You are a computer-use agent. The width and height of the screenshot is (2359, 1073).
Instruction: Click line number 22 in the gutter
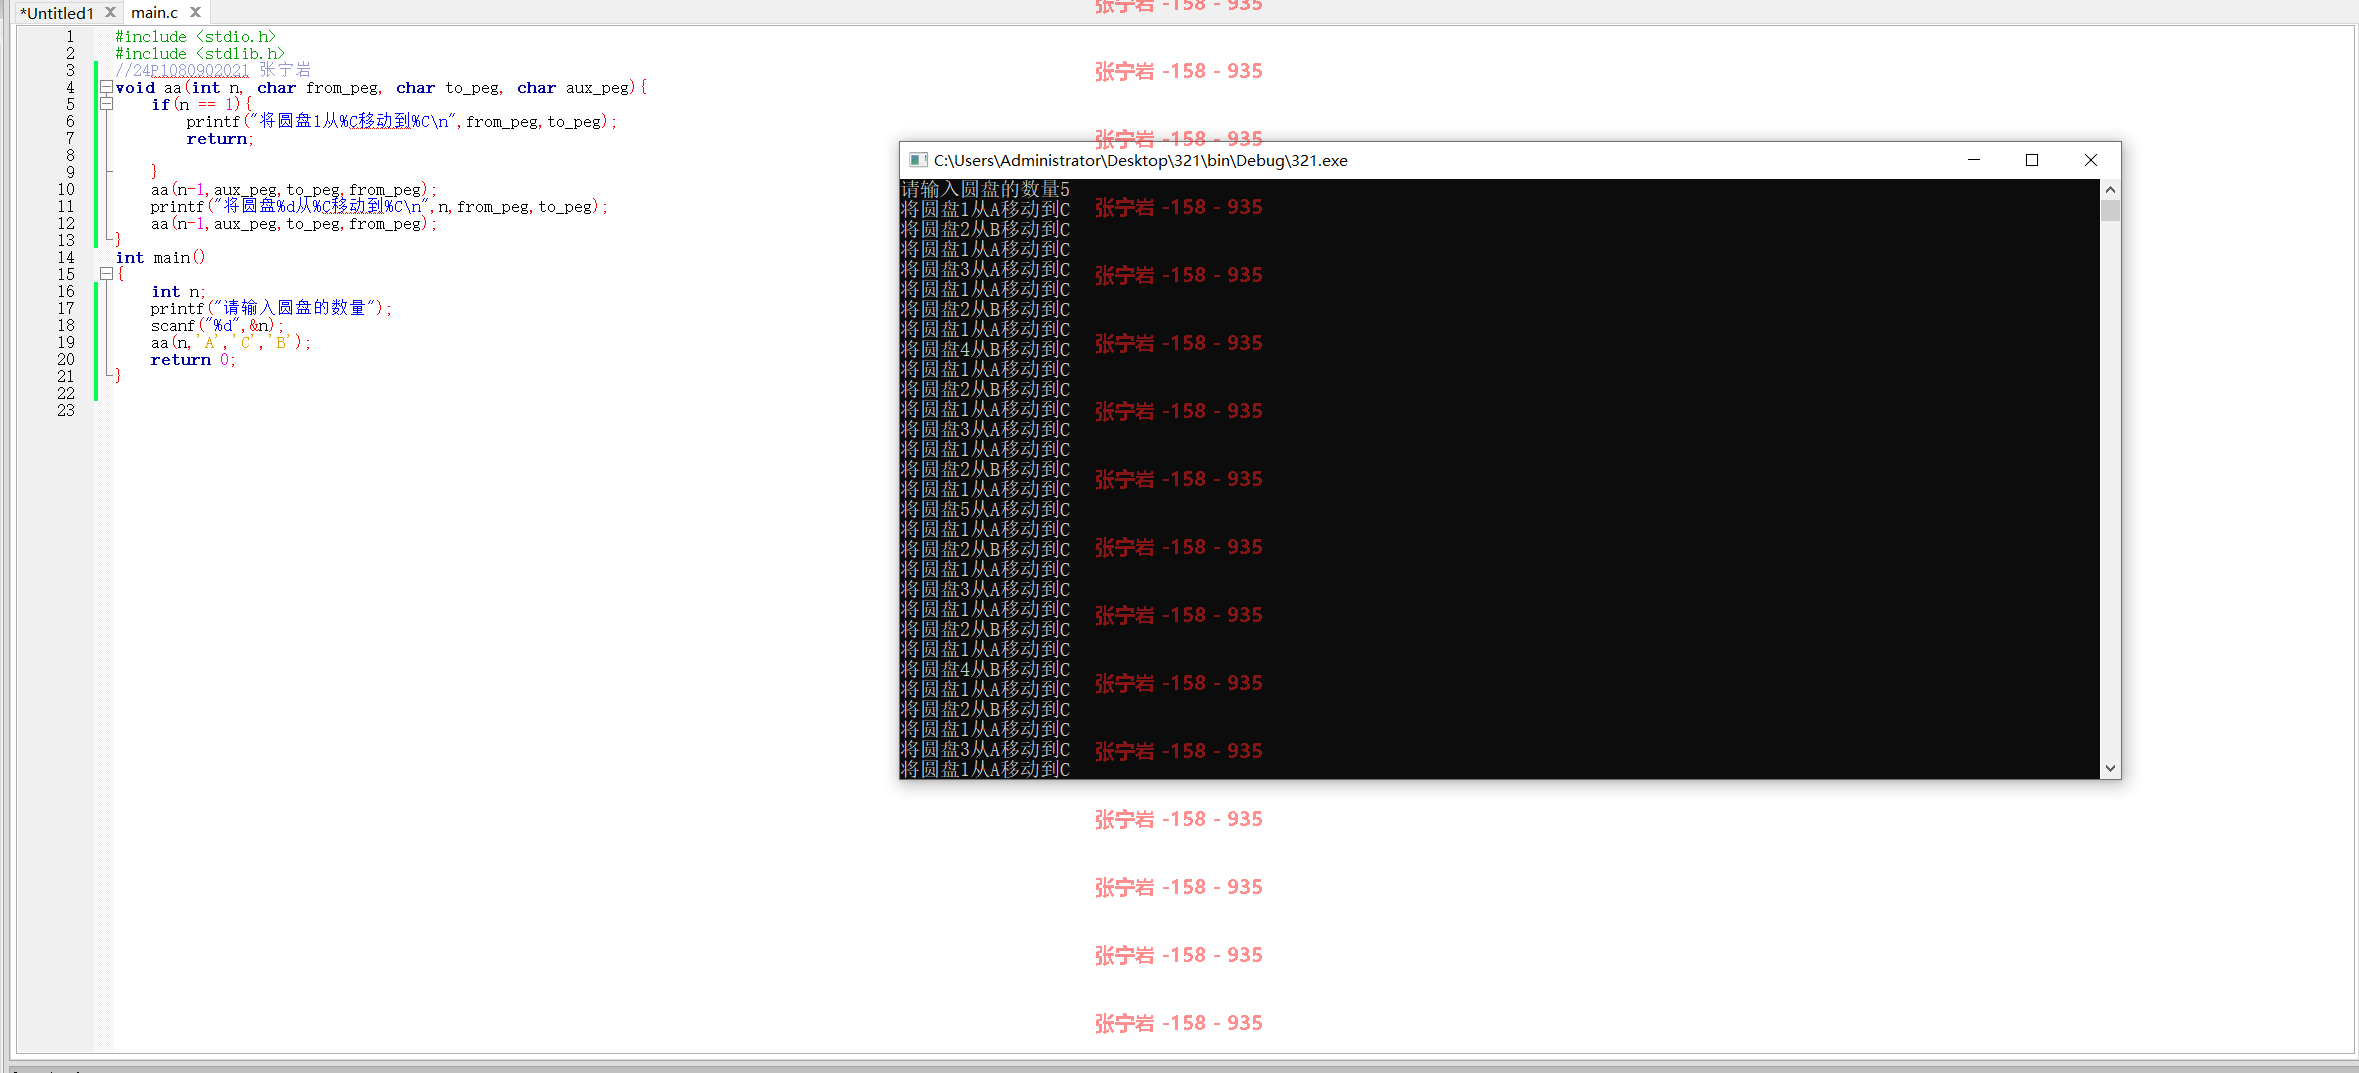[x=66, y=394]
